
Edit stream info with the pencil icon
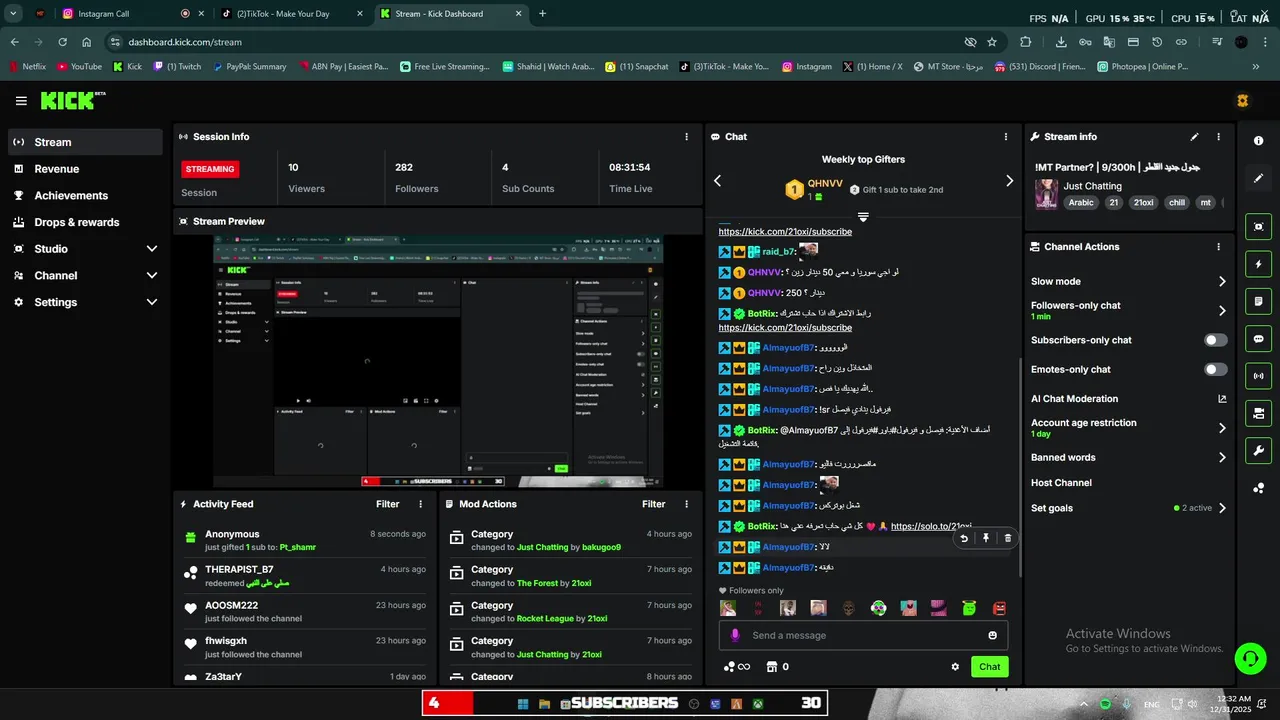click(1194, 137)
